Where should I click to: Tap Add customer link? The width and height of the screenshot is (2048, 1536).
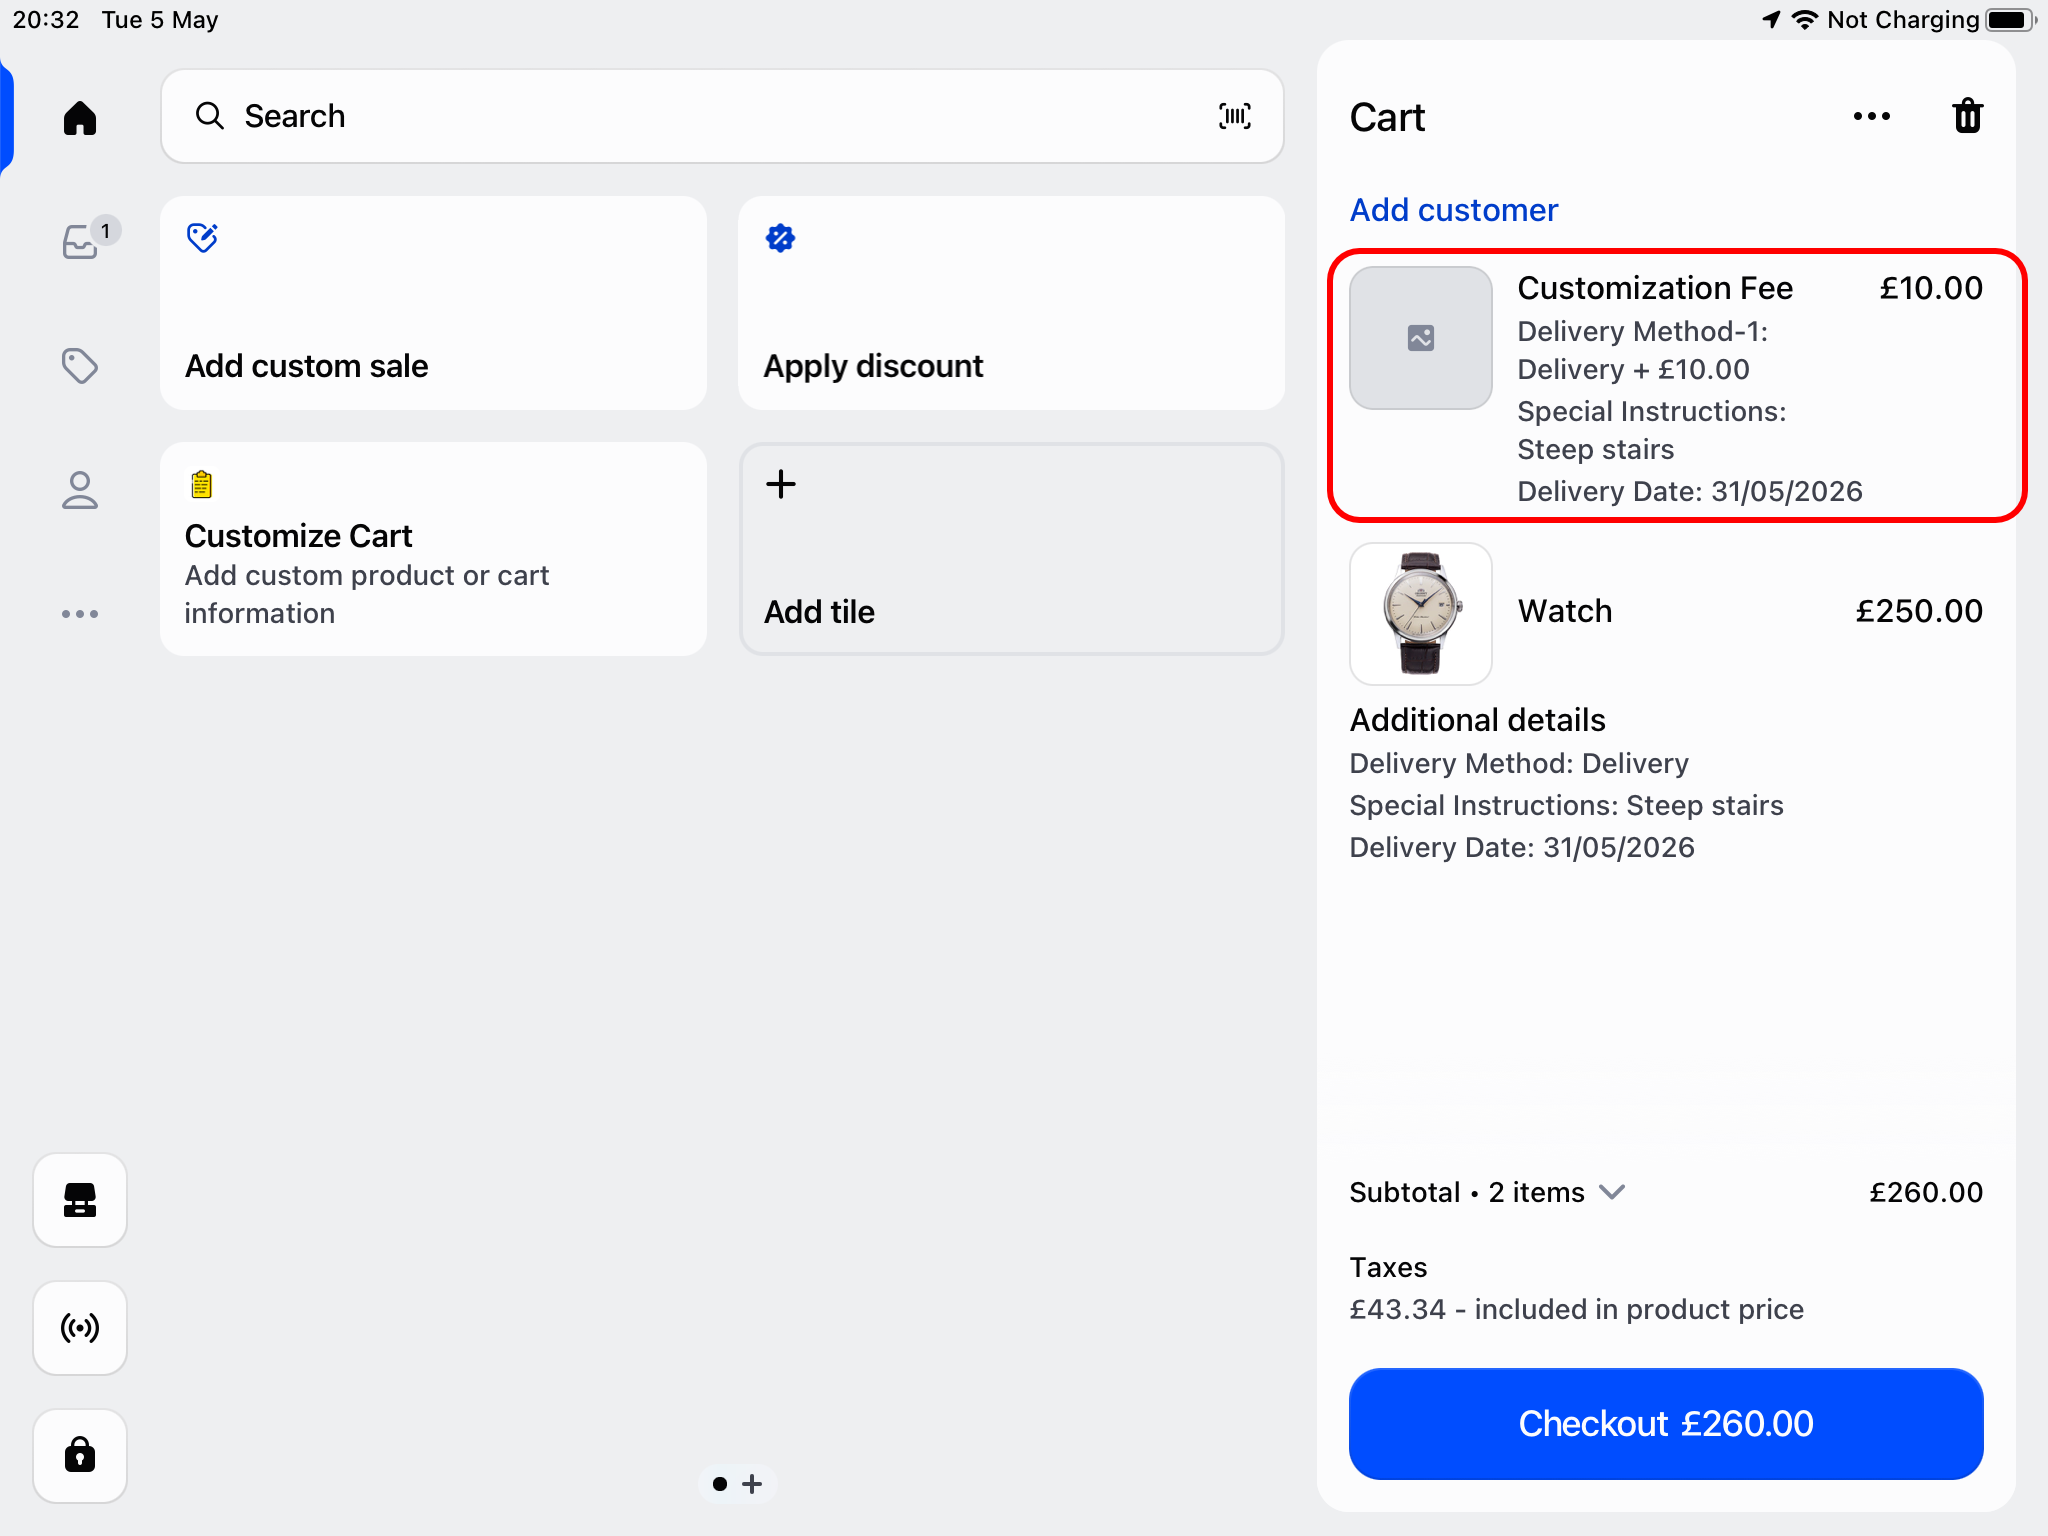tap(1454, 210)
